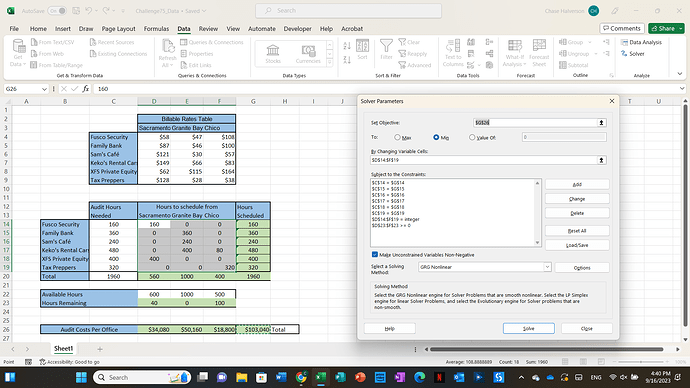Collapse objective cell reference picker
The image size is (690, 388).
pyautogui.click(x=601, y=123)
